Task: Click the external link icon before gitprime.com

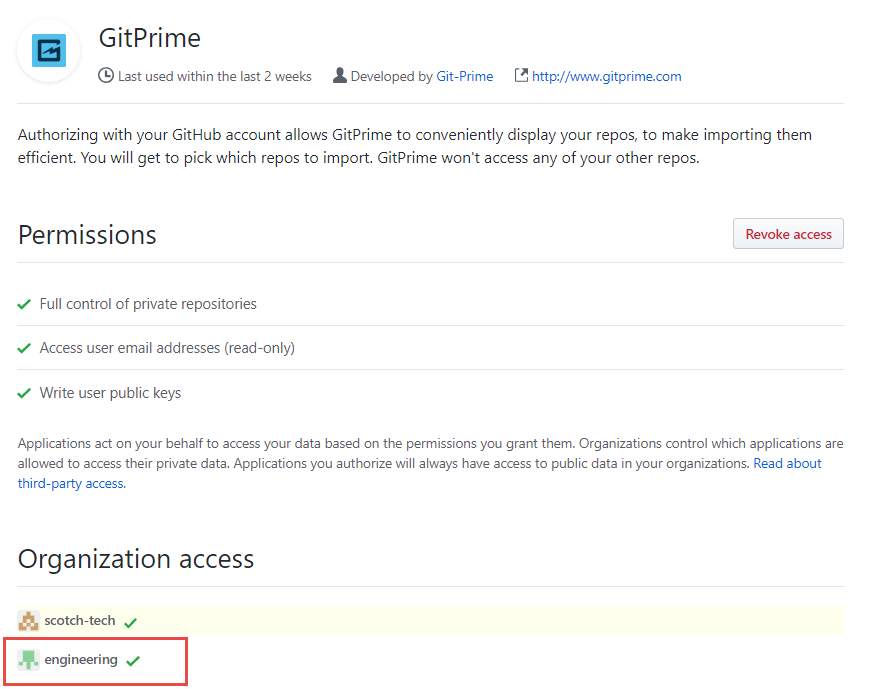Action: (x=521, y=75)
